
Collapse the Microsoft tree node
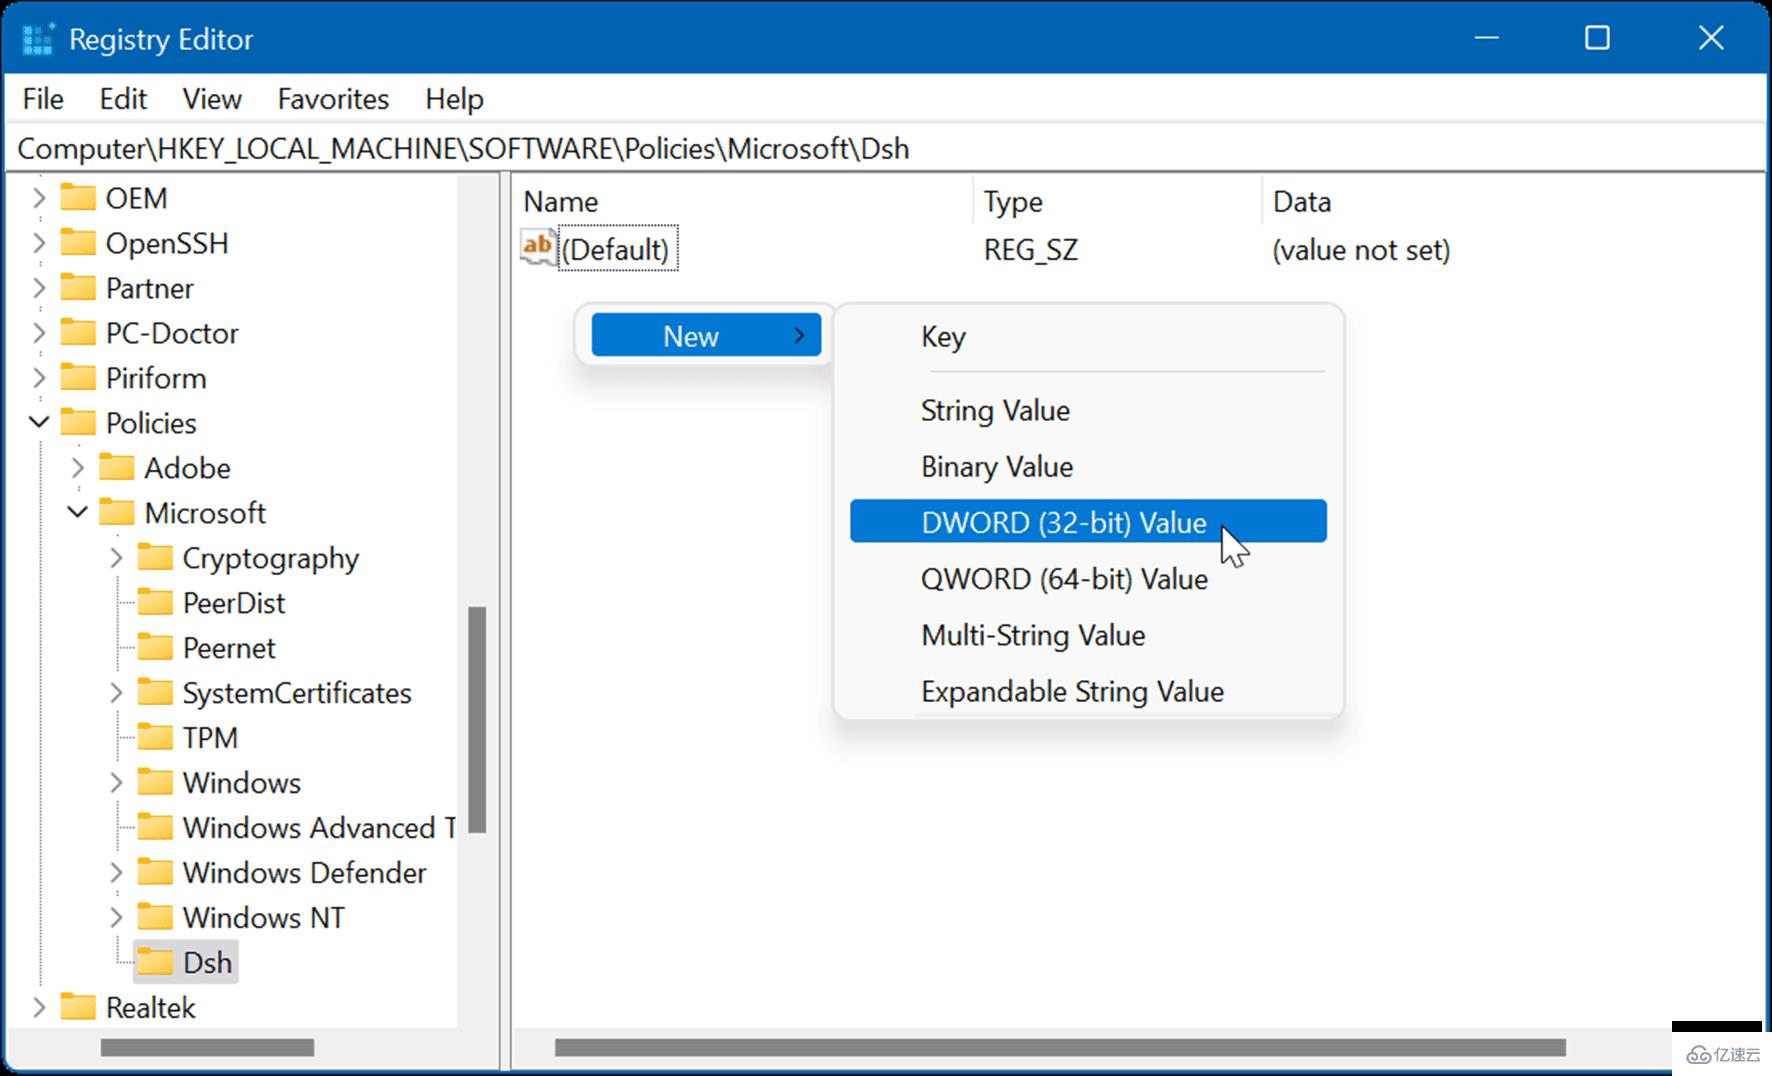[77, 512]
